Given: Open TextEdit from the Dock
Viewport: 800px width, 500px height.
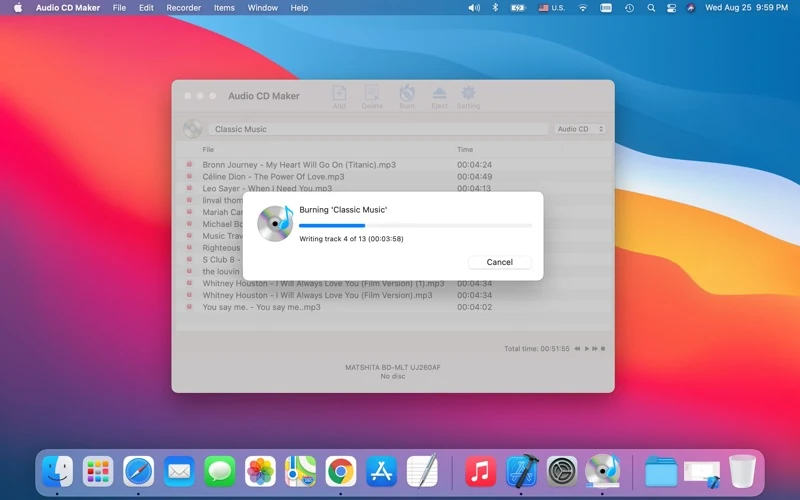Looking at the screenshot, I should pyautogui.click(x=422, y=471).
